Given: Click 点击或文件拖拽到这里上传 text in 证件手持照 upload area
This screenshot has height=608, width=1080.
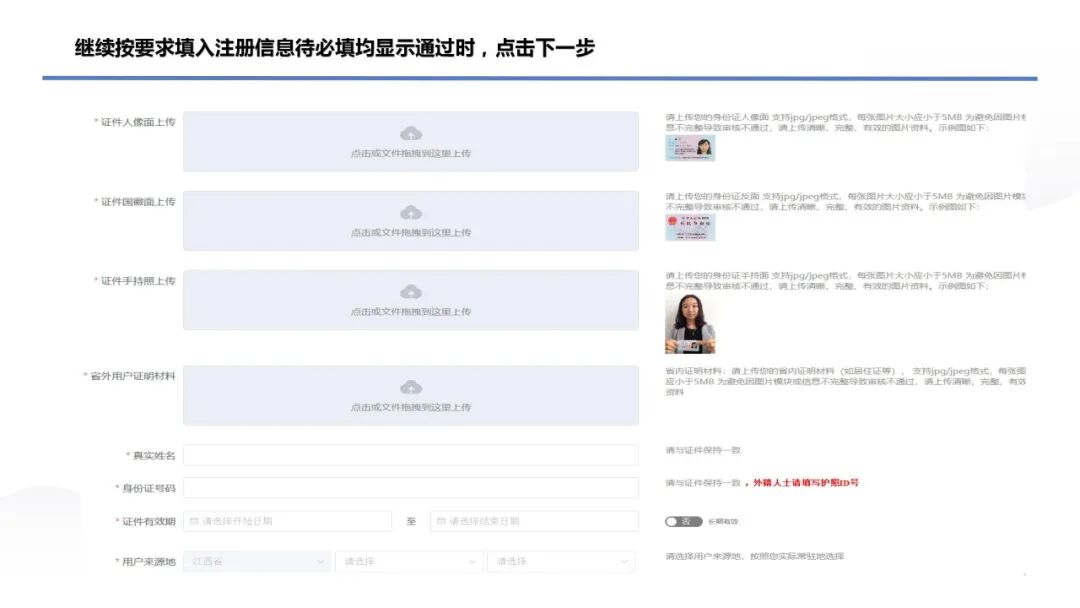Looking at the screenshot, I should 411,312.
